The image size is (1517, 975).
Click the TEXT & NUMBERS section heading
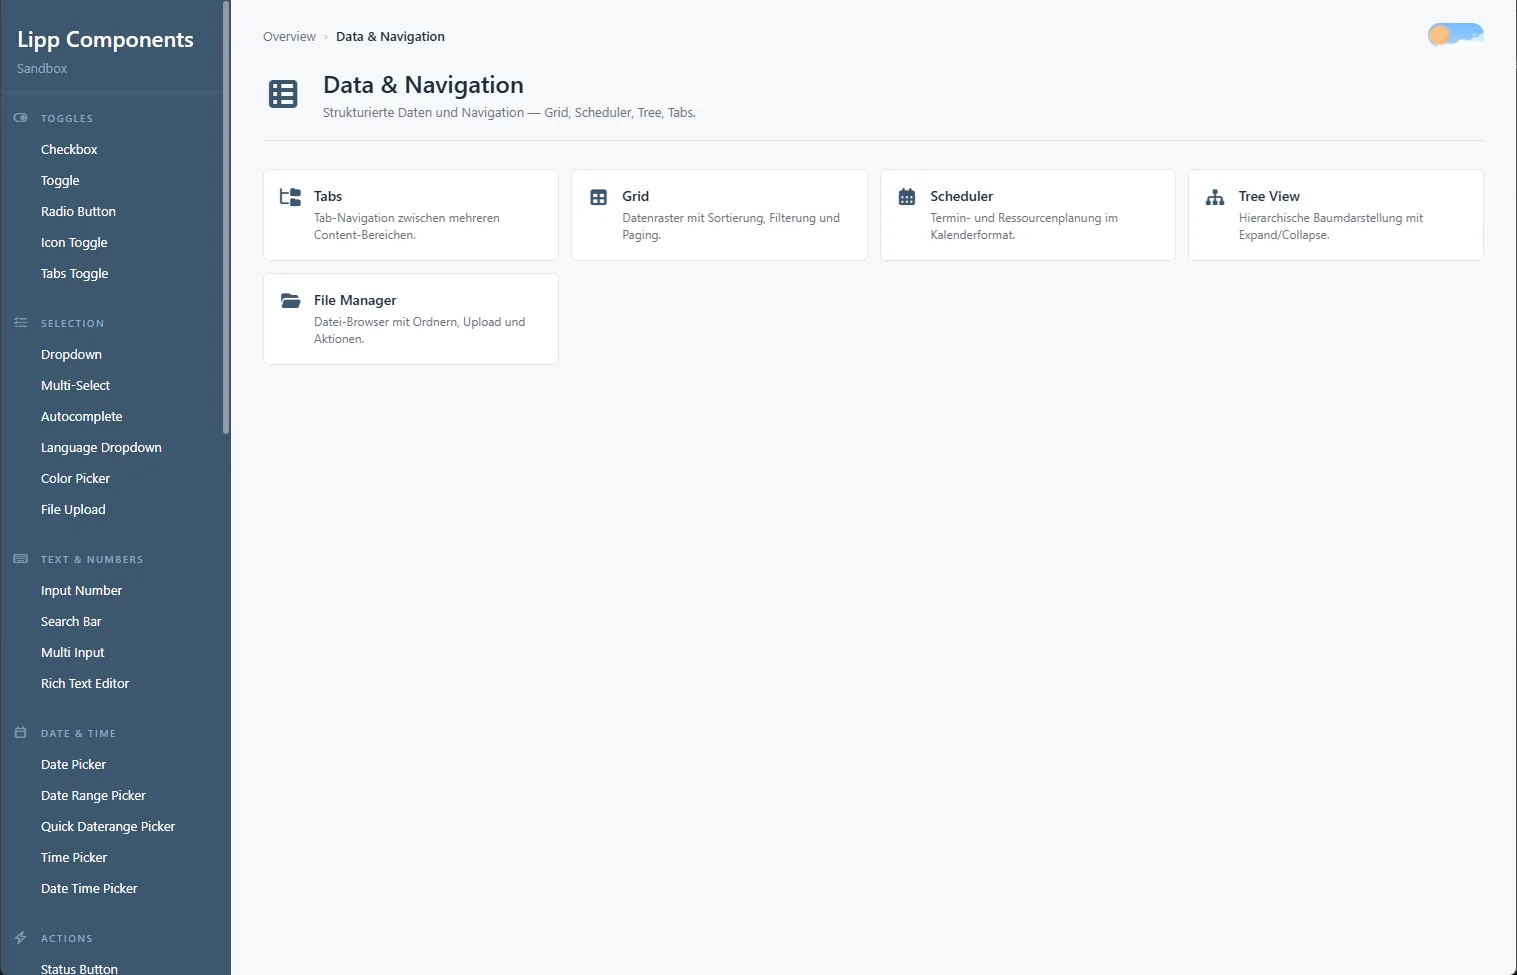coord(92,560)
